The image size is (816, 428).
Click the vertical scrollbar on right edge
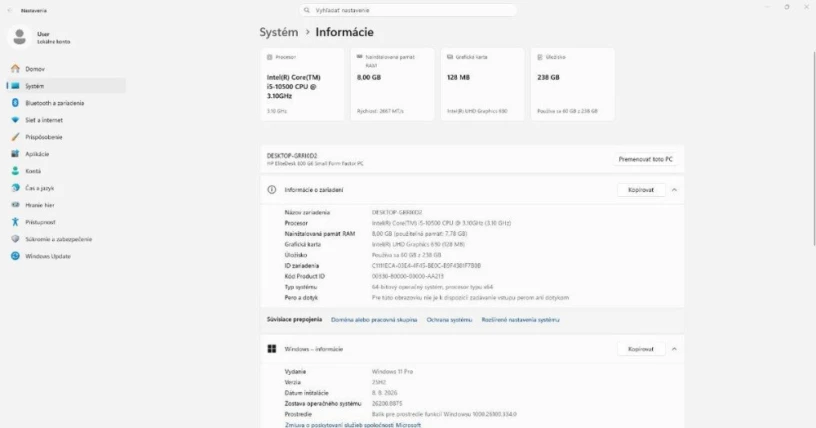click(814, 148)
